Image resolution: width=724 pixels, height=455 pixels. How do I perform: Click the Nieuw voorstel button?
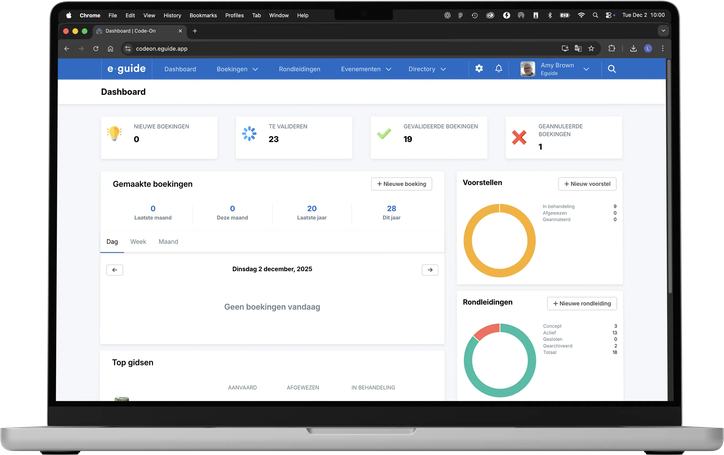click(587, 184)
